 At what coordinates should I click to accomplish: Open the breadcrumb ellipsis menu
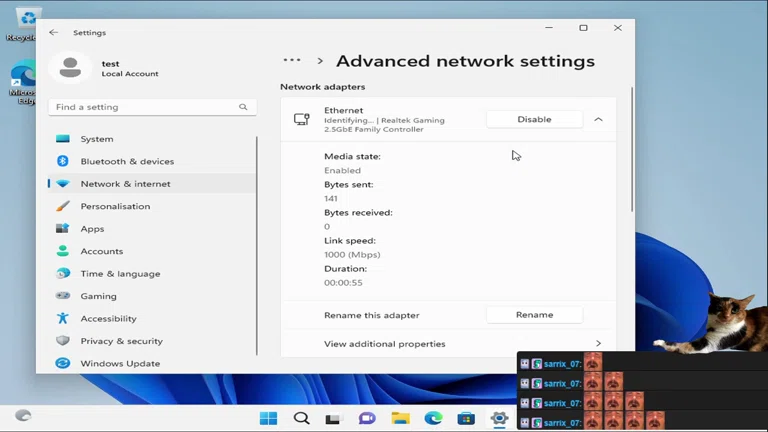point(291,61)
